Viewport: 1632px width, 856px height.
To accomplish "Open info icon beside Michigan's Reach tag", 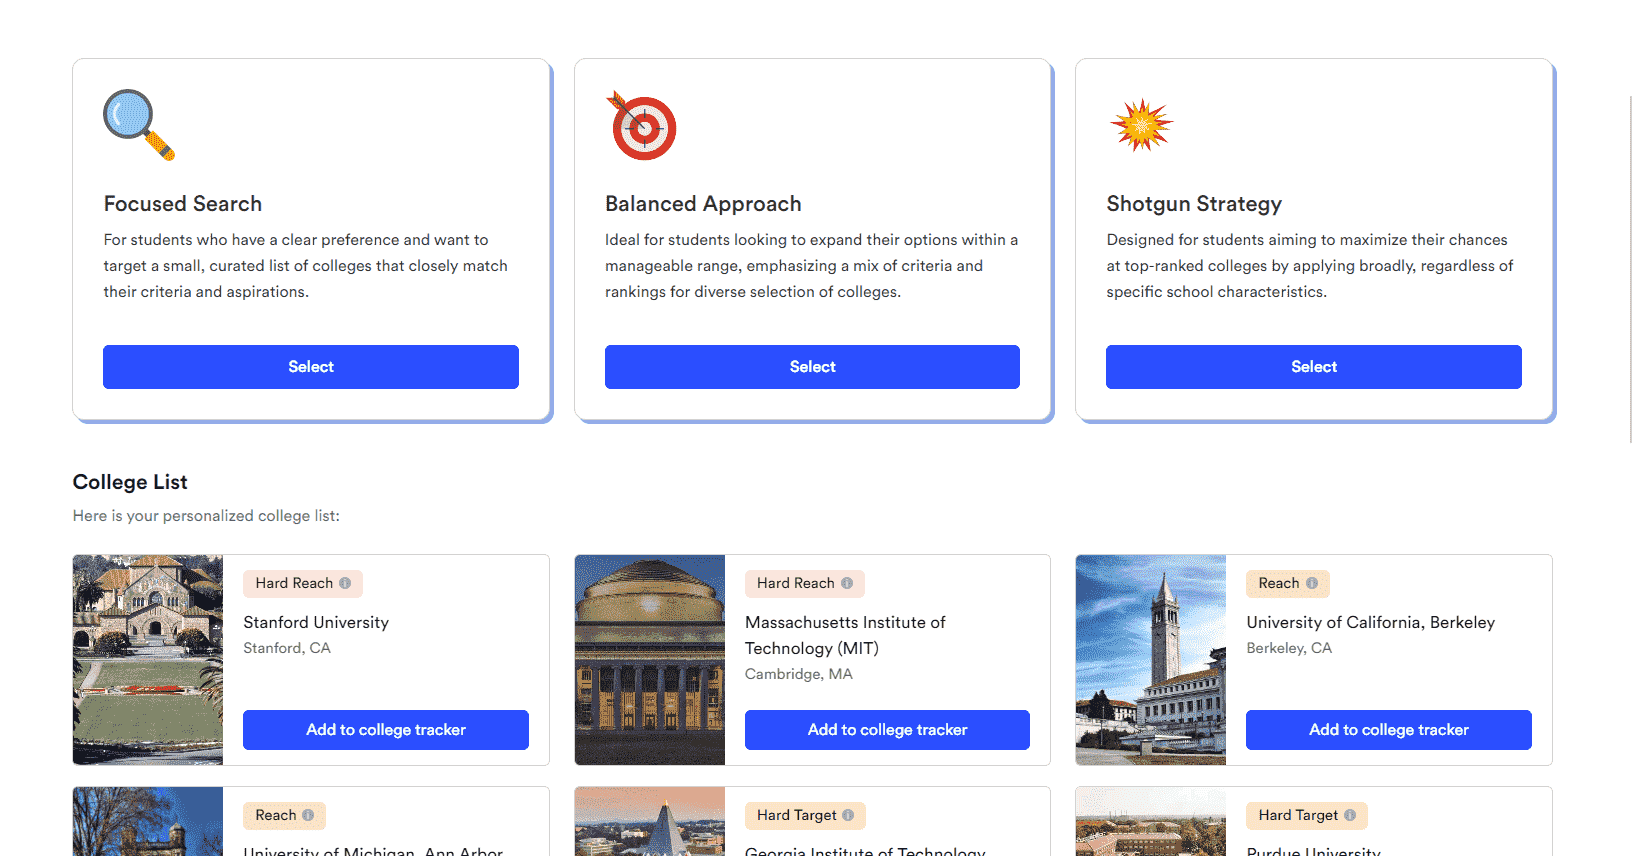I will pos(308,815).
